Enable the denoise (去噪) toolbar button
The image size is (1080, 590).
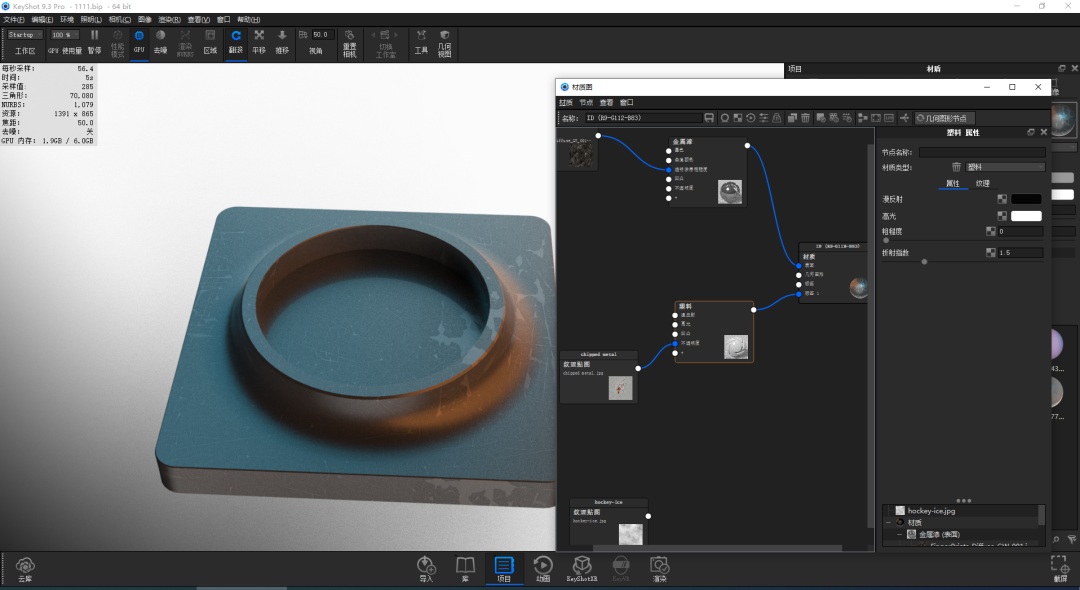[x=160, y=42]
